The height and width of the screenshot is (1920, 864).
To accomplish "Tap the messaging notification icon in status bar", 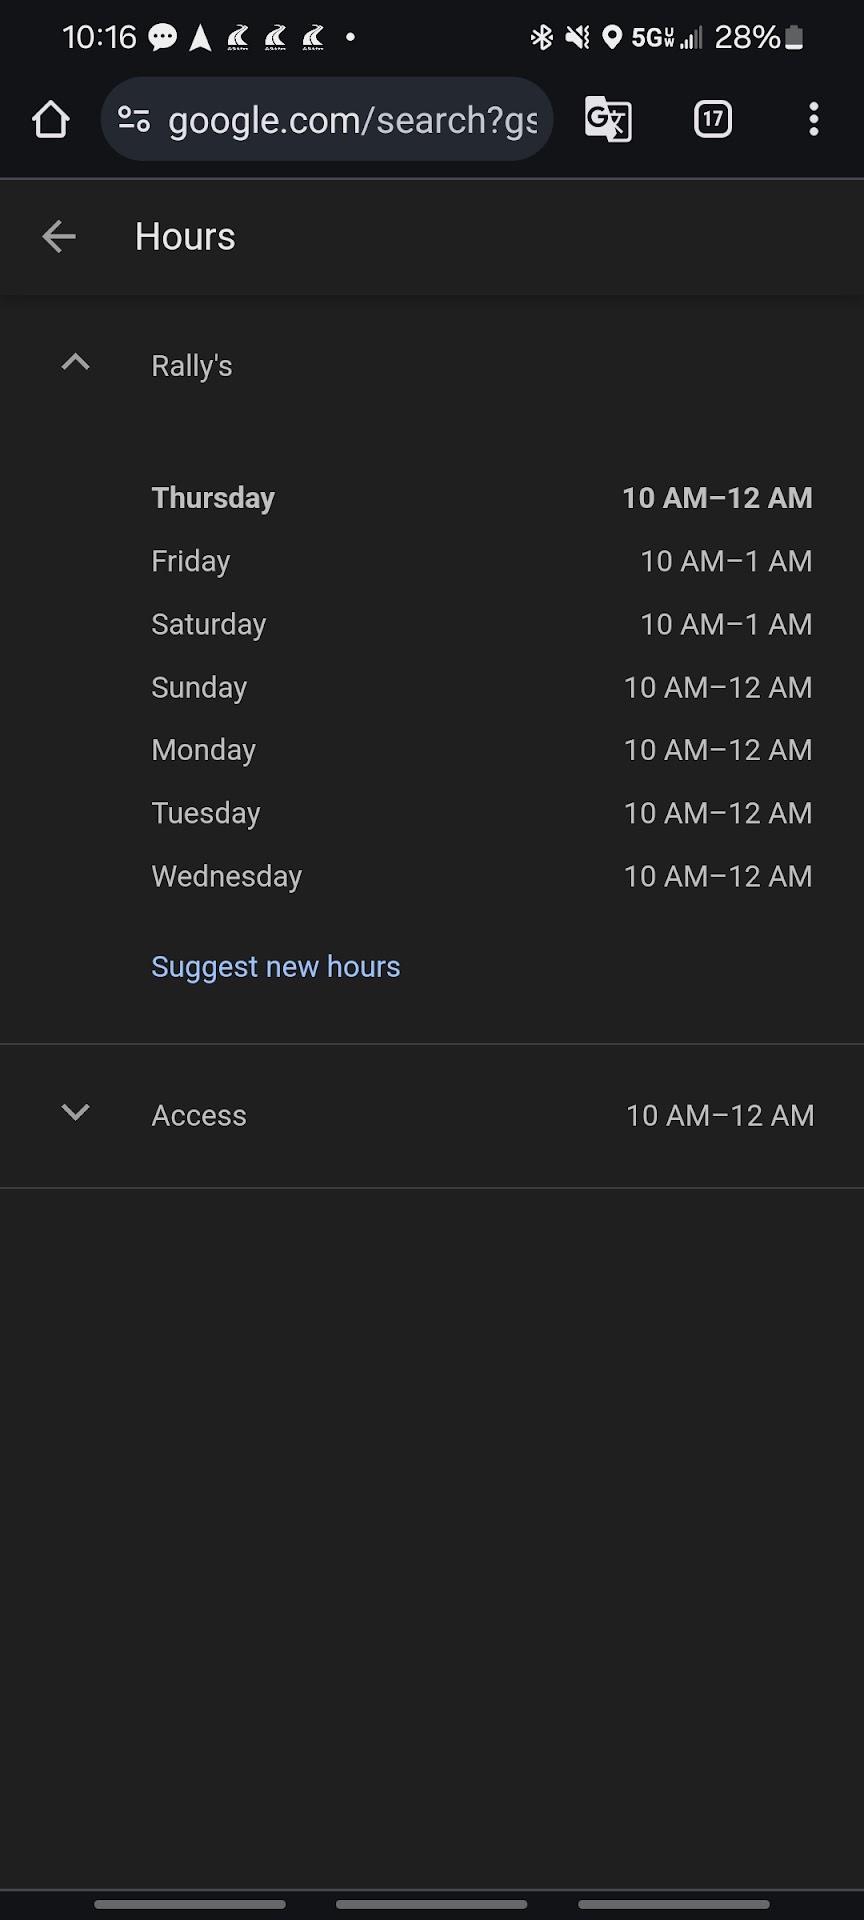I will click(x=162, y=38).
